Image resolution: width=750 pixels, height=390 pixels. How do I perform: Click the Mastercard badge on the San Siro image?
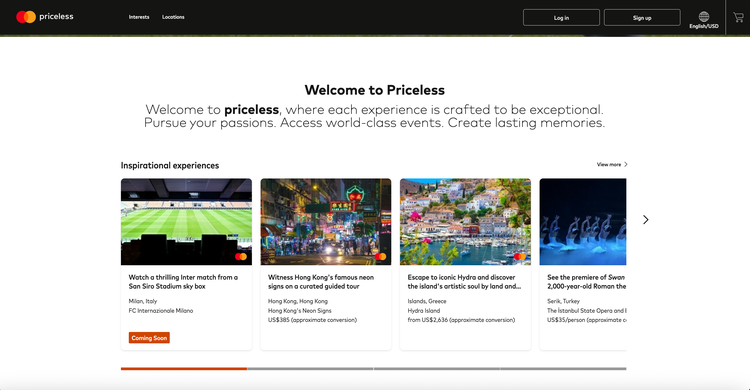point(241,256)
